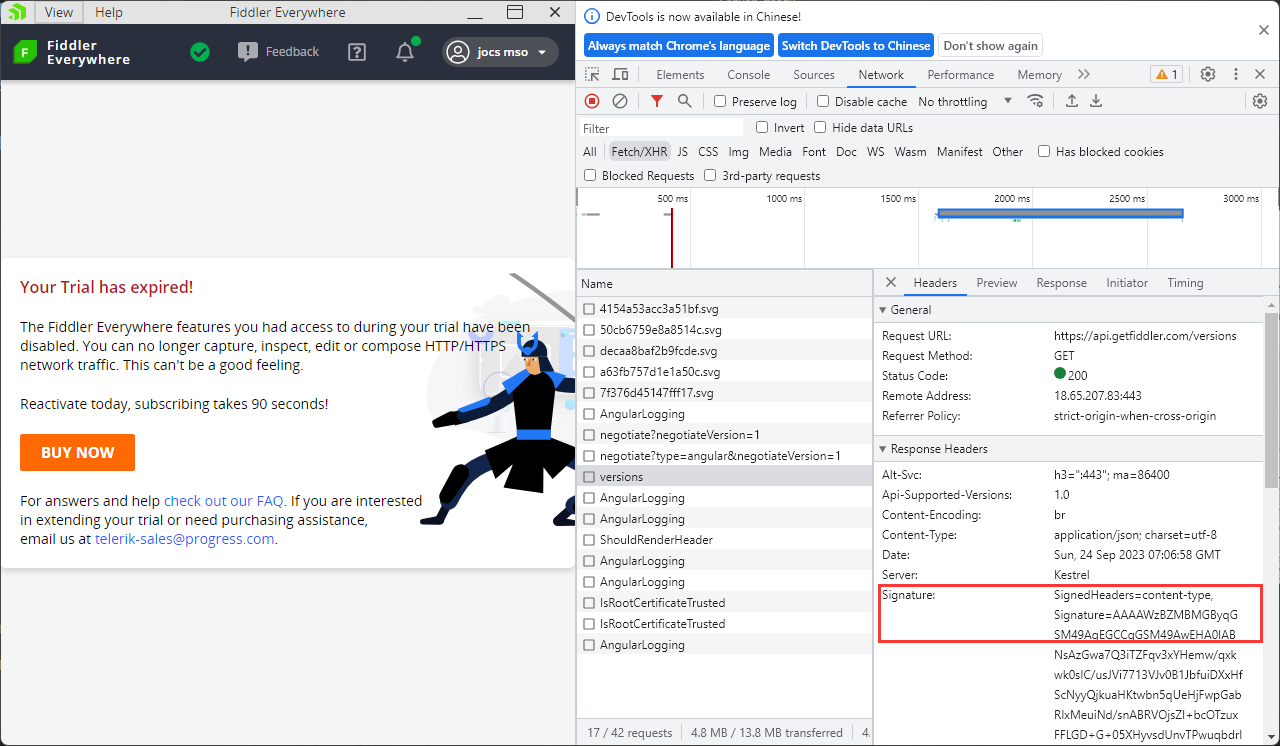
Task: Clear the network log
Action: [x=620, y=101]
